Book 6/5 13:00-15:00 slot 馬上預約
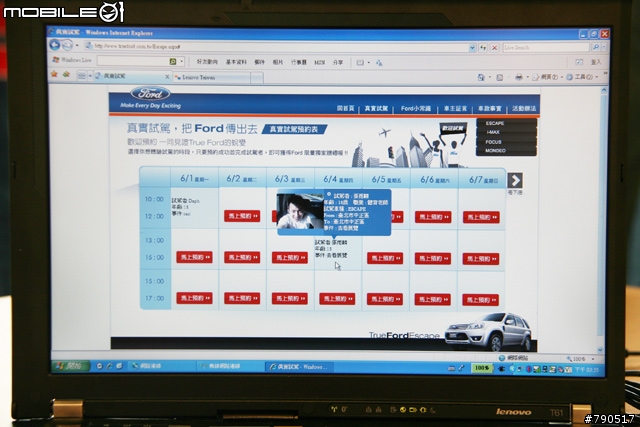 pyautogui.click(x=385, y=258)
